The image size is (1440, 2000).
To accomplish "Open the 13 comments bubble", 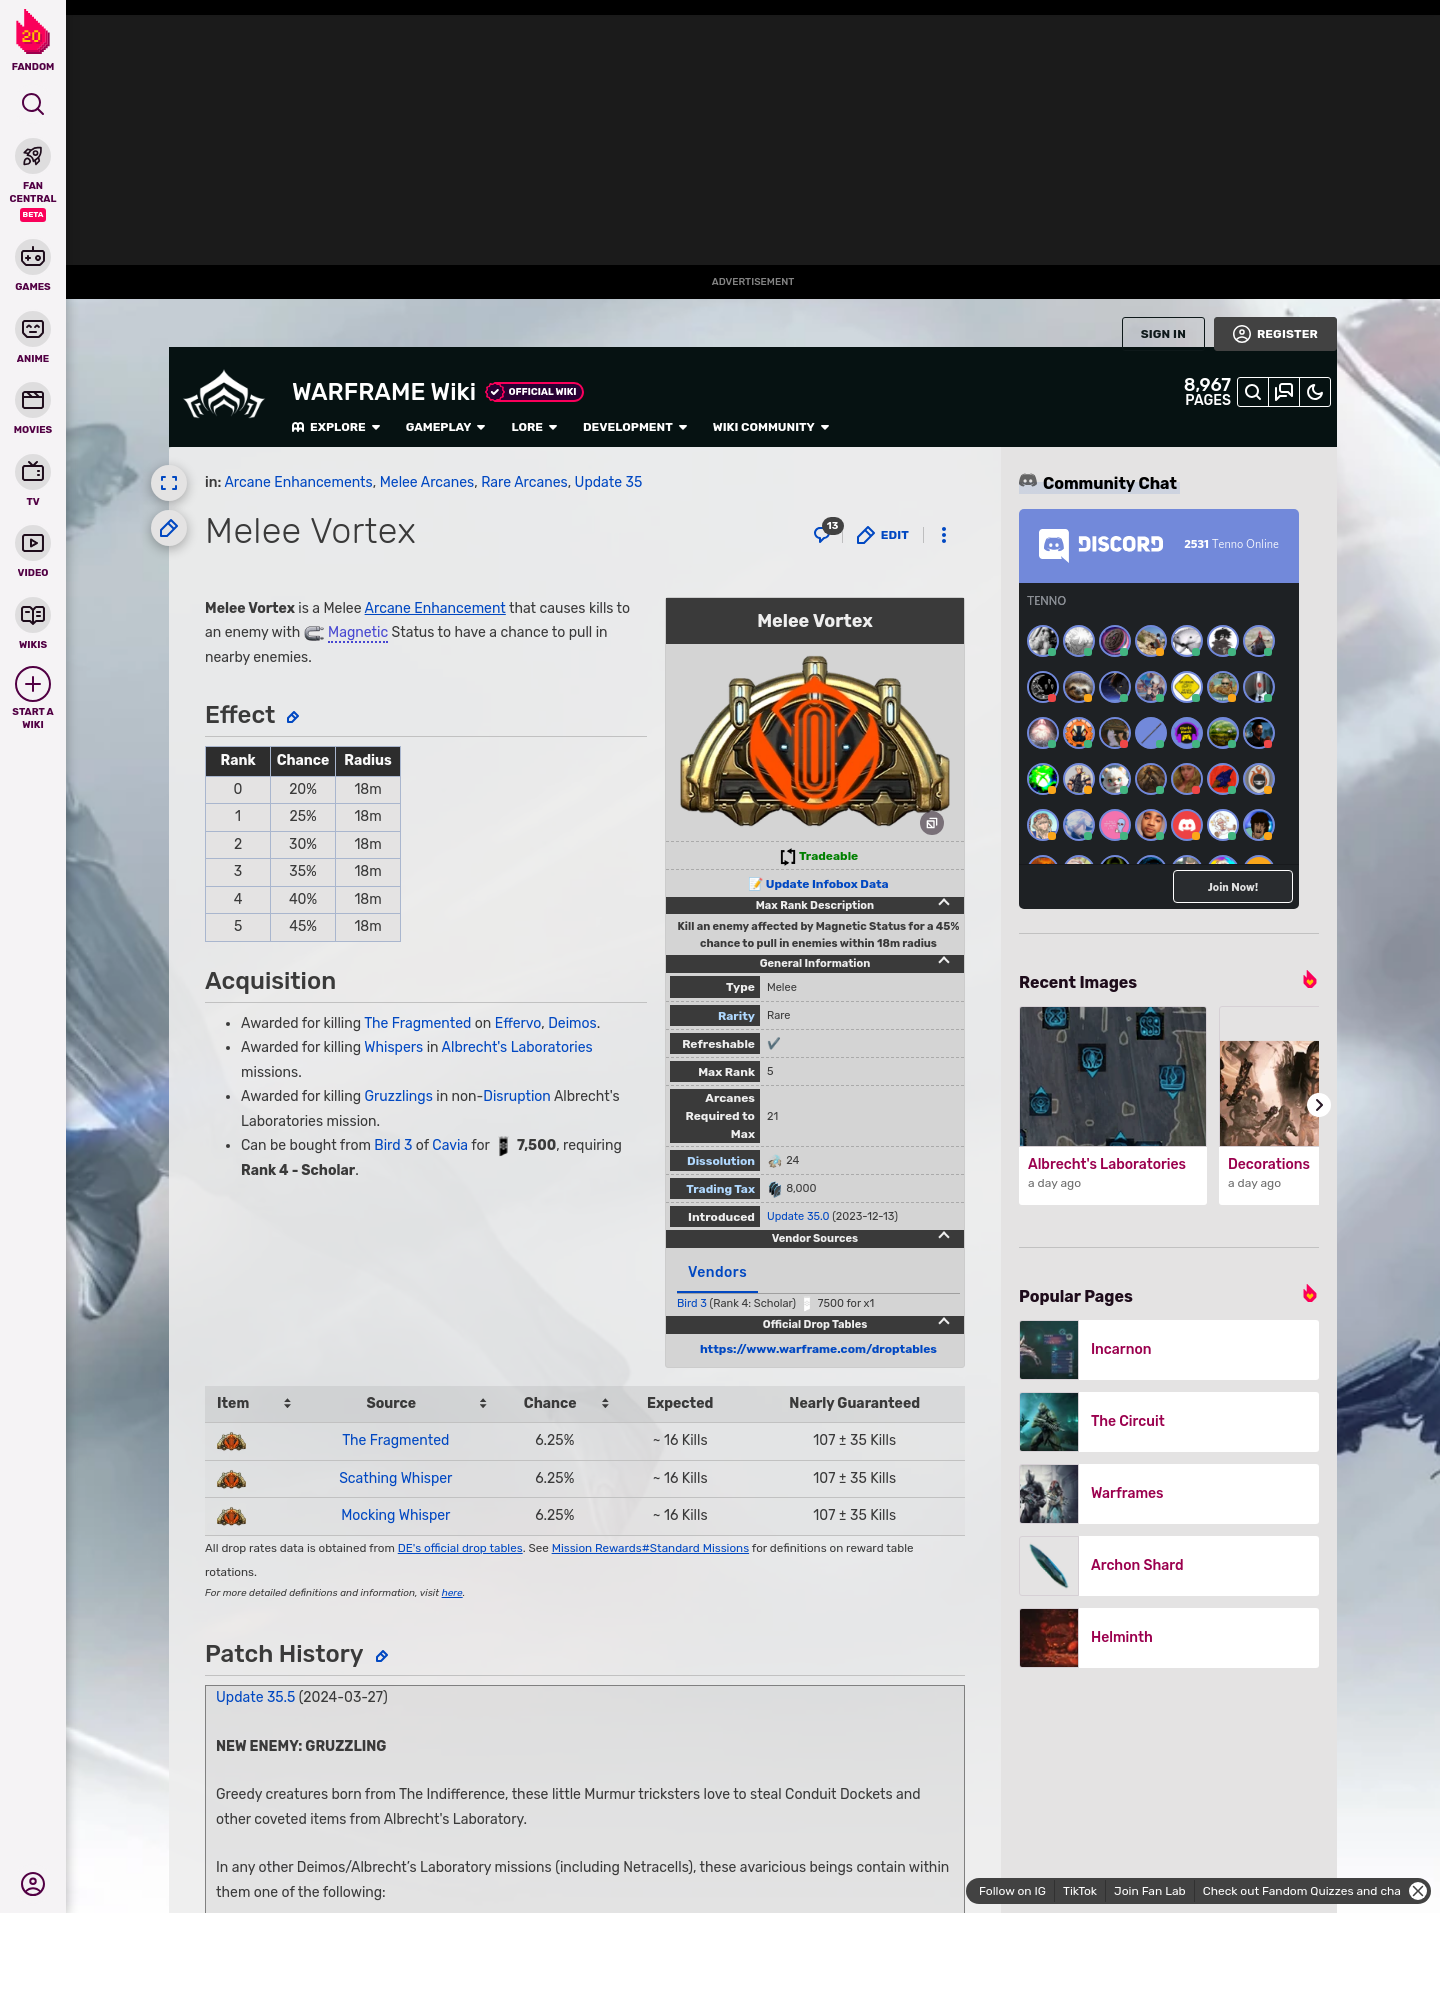I will click(828, 531).
